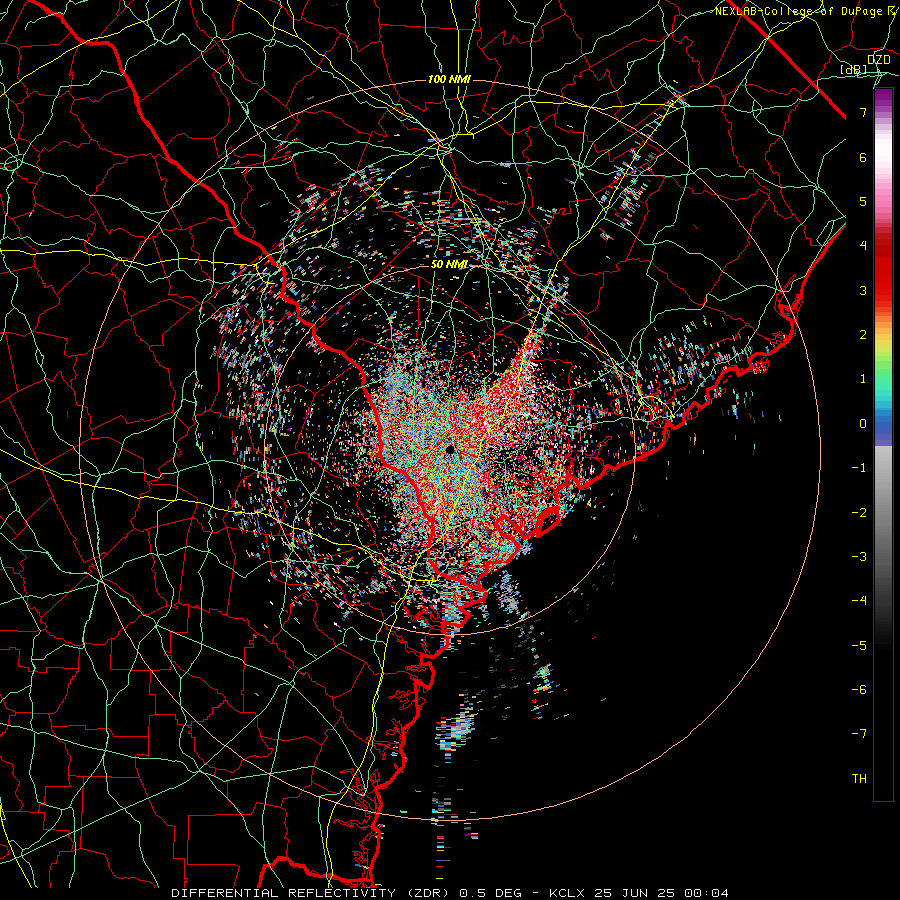Click the 7 value on the color scale
The height and width of the screenshot is (900, 900).
pyautogui.click(x=863, y=112)
